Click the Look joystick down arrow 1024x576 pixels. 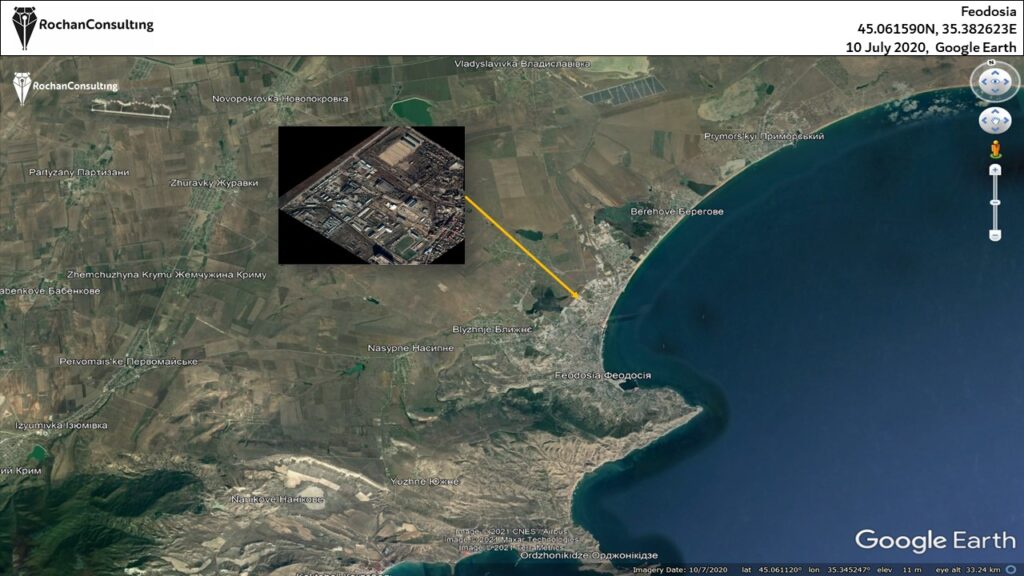pos(995,91)
